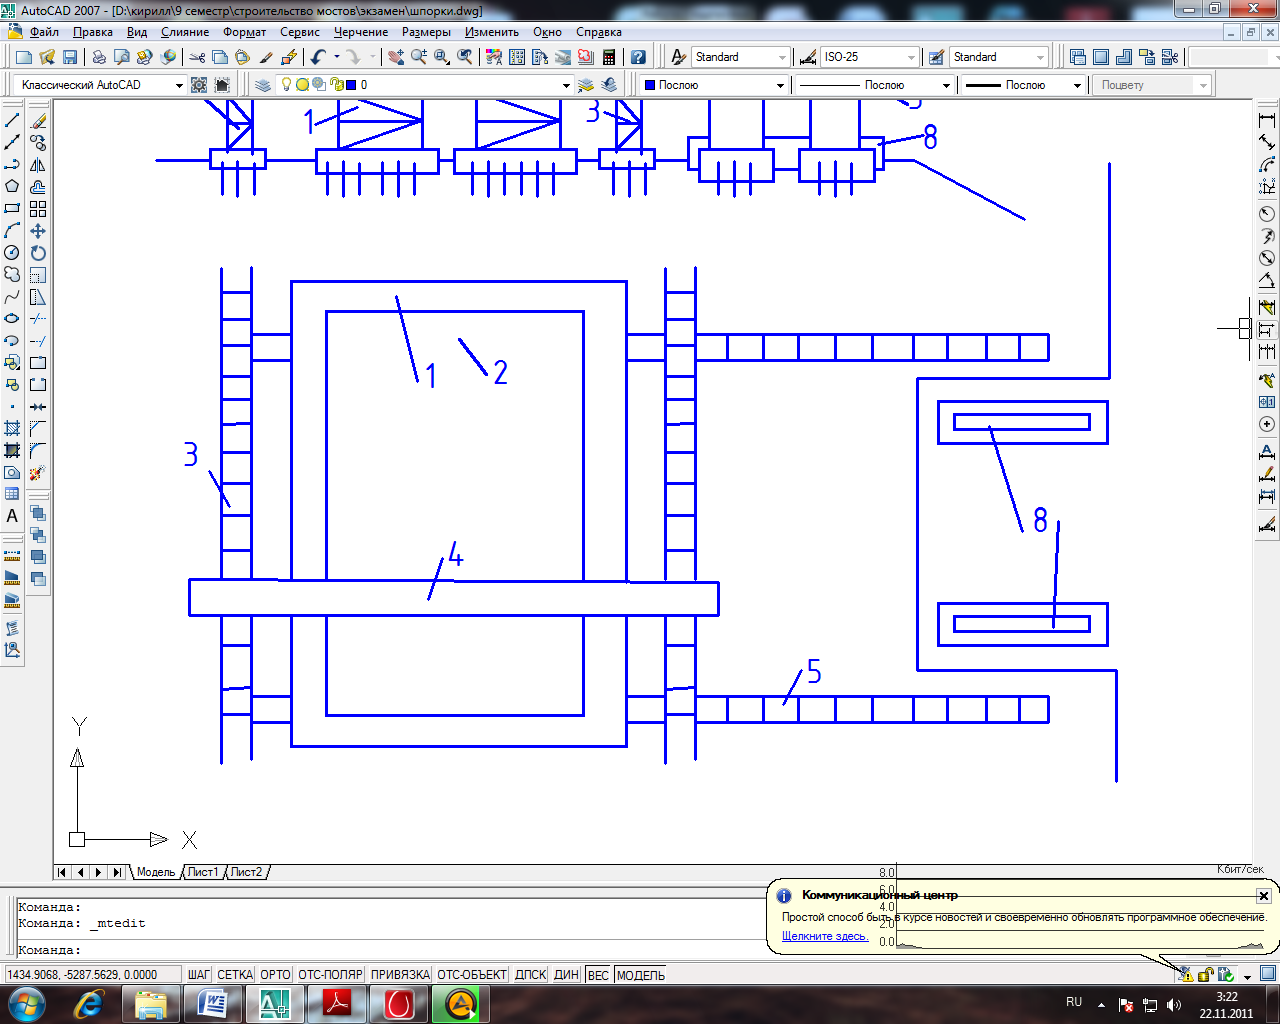The height and width of the screenshot is (1024, 1280).
Task: Open the Размеры menu
Action: (426, 32)
